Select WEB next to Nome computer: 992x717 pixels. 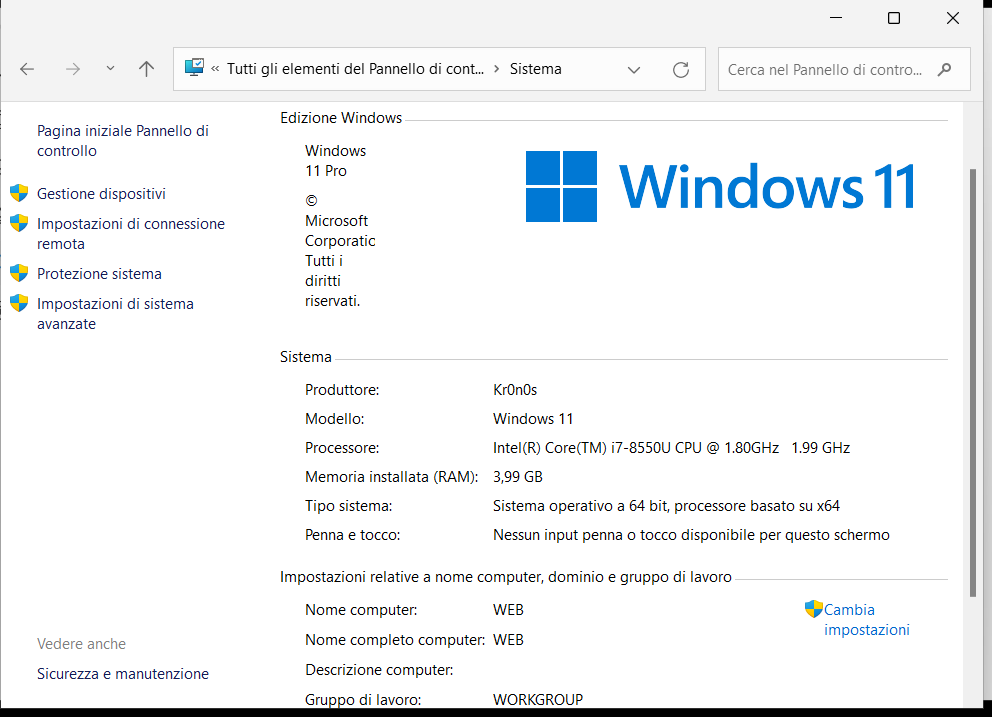tap(508, 610)
